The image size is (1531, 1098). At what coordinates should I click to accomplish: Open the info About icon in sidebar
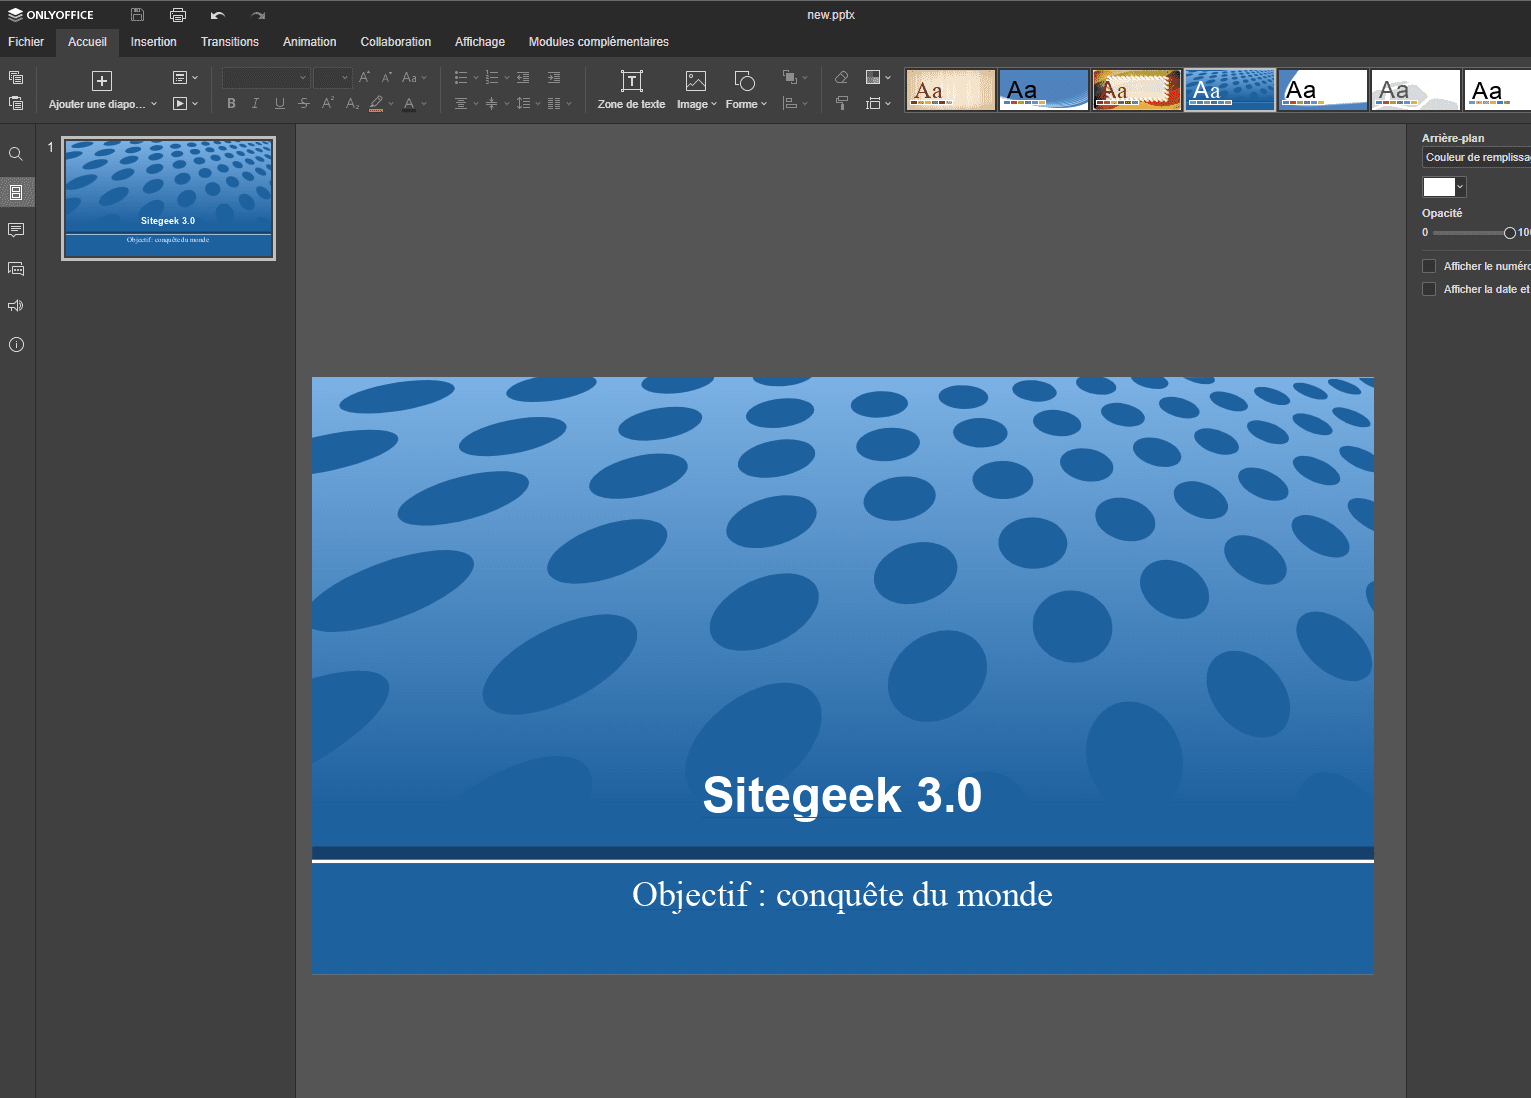point(16,345)
